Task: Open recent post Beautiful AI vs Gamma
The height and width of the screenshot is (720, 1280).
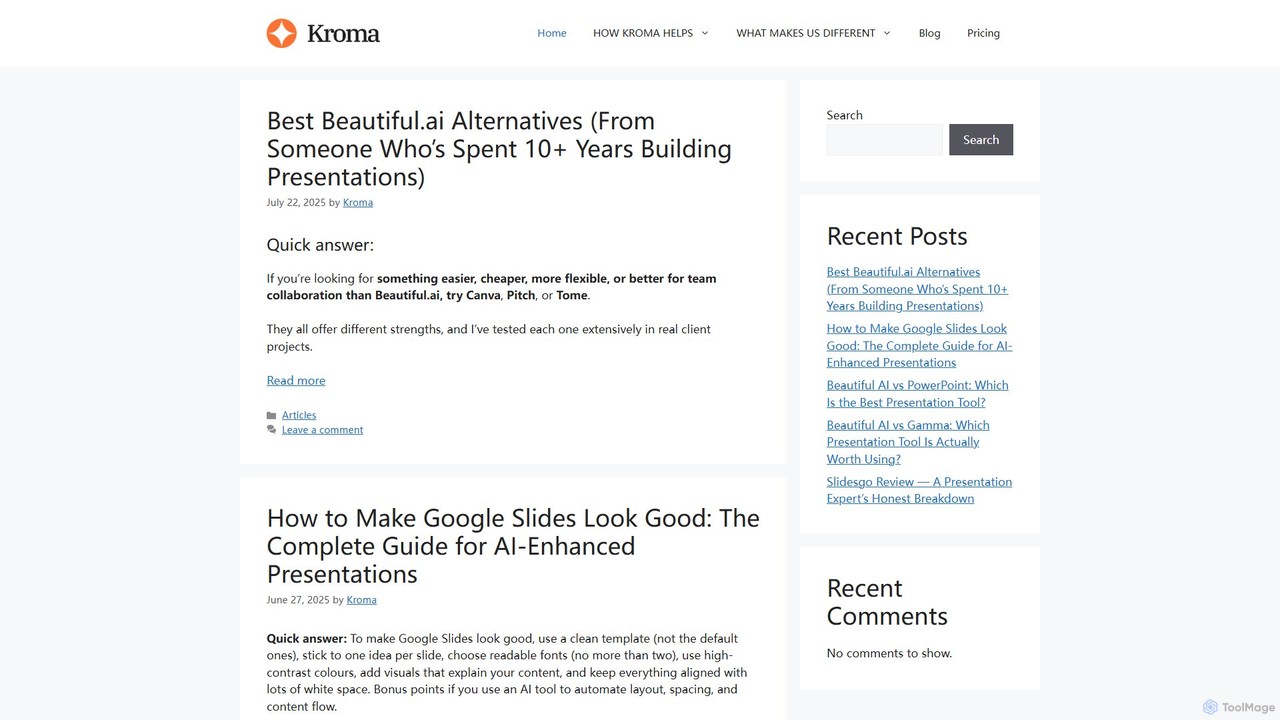Action: coord(908,442)
